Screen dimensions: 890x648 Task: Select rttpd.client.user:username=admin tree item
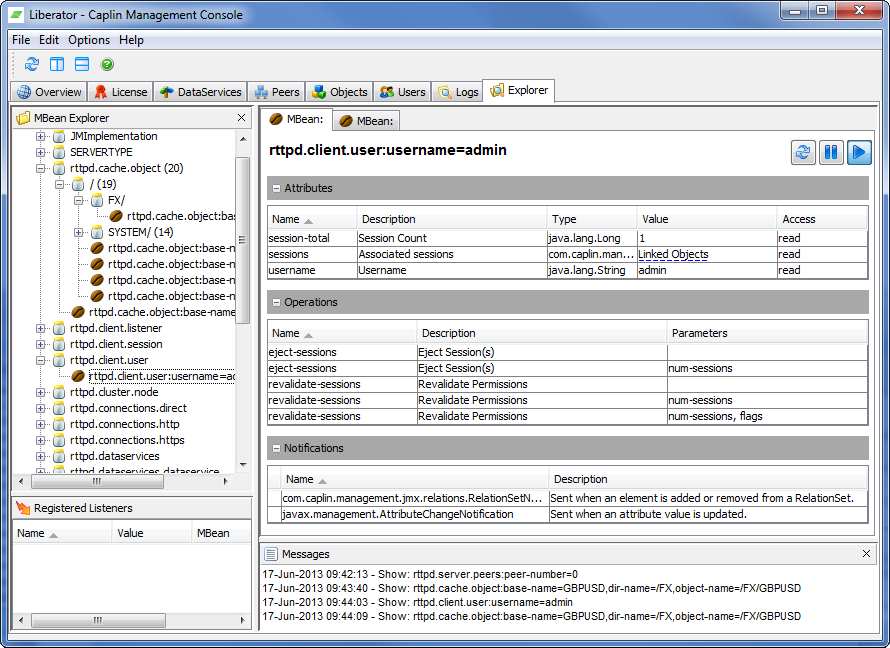point(161,376)
